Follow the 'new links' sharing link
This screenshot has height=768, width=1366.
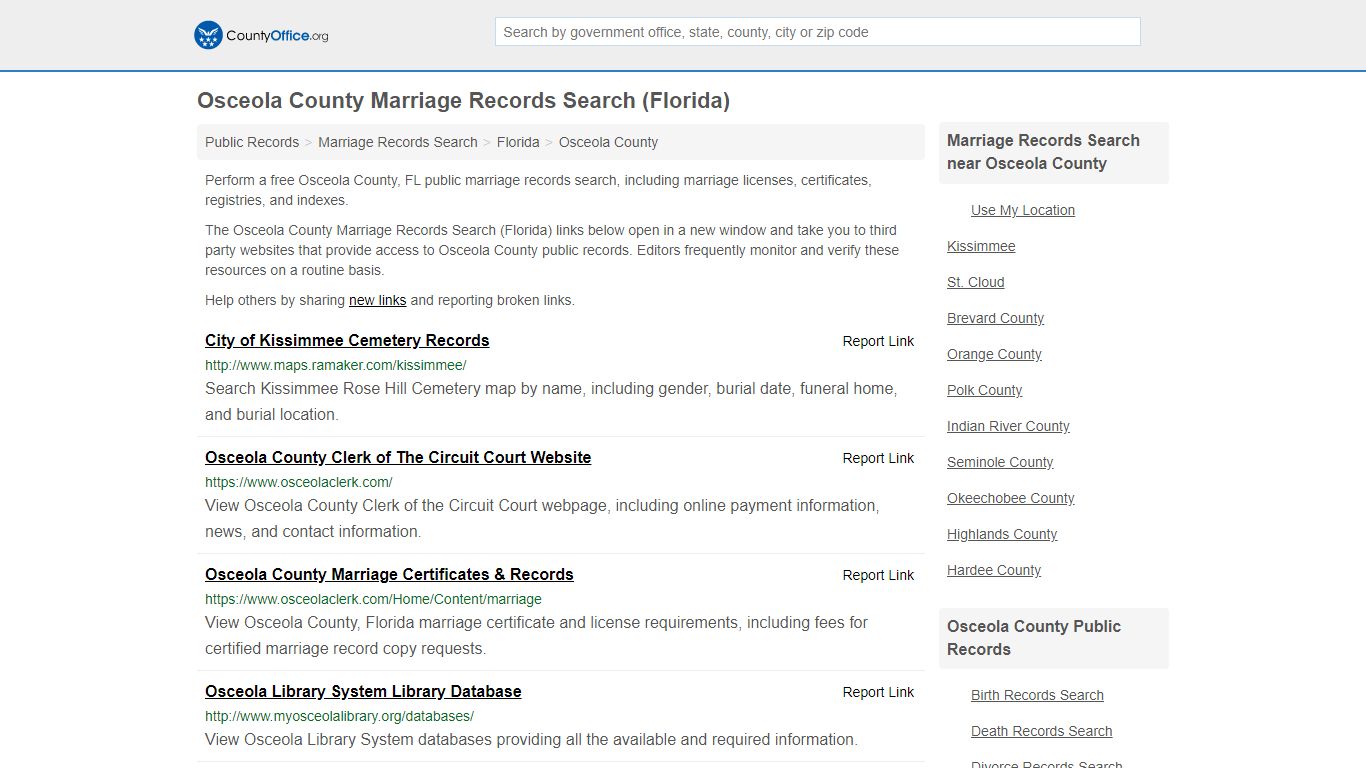377,300
